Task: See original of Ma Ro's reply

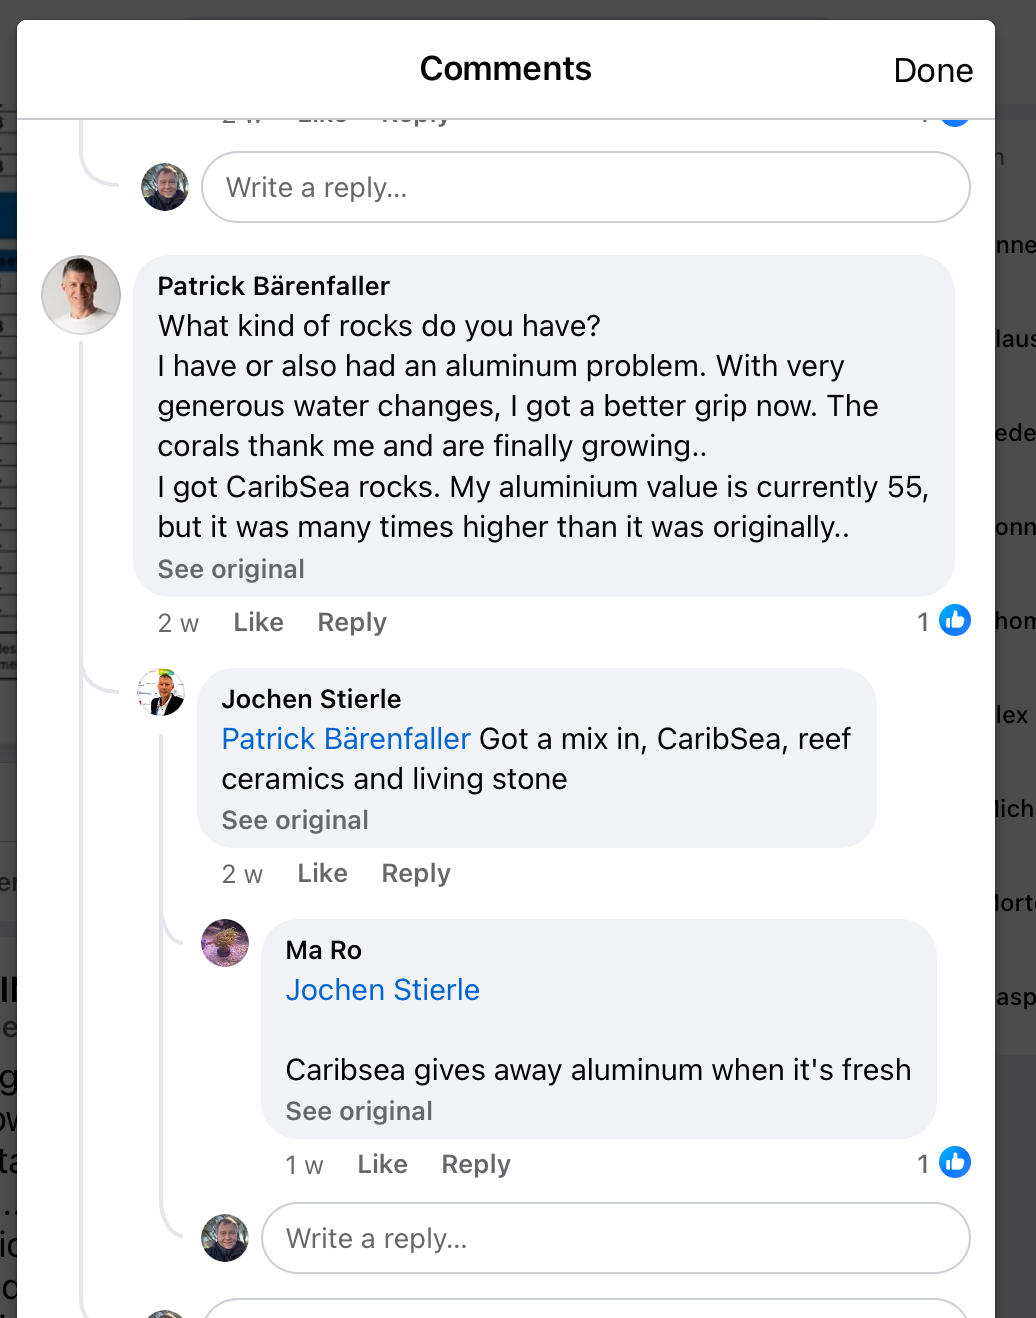Action: tap(359, 1111)
